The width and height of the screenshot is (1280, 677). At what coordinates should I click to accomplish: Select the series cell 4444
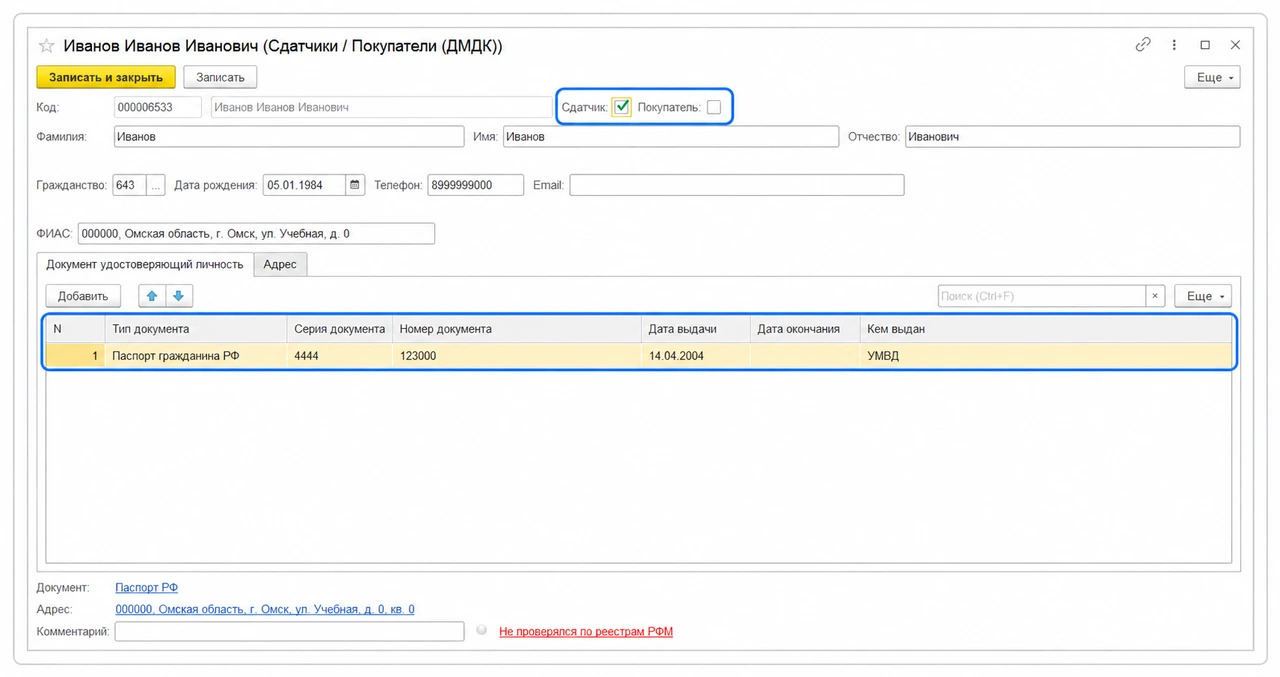point(339,355)
